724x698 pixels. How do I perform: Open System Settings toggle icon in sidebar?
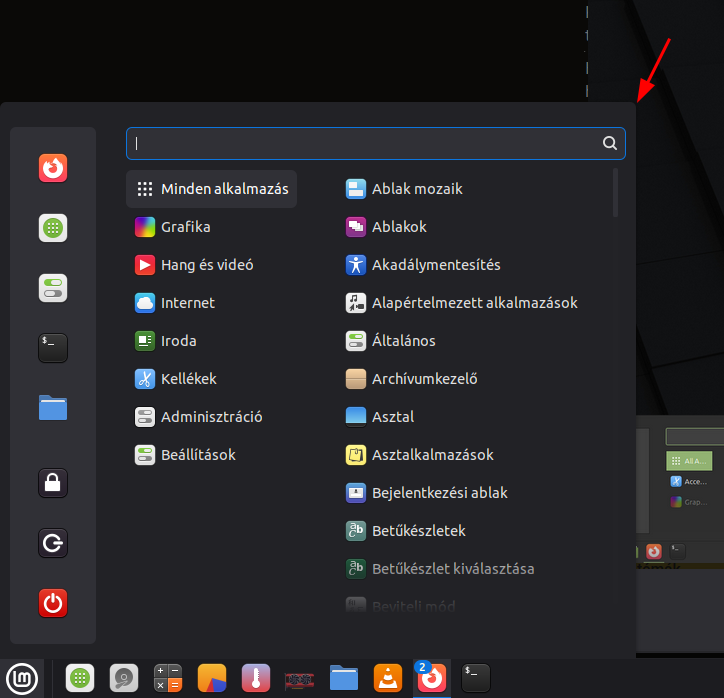click(53, 288)
